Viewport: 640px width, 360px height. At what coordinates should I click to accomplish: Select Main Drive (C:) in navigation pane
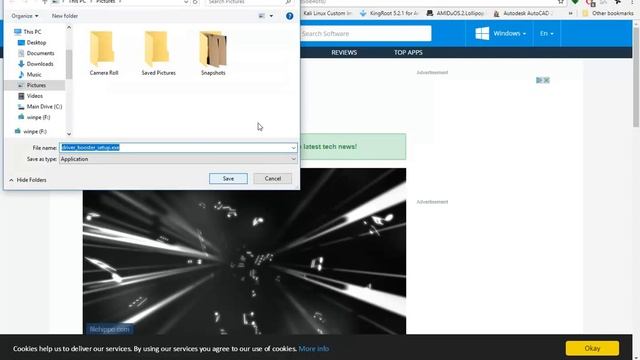(44, 106)
